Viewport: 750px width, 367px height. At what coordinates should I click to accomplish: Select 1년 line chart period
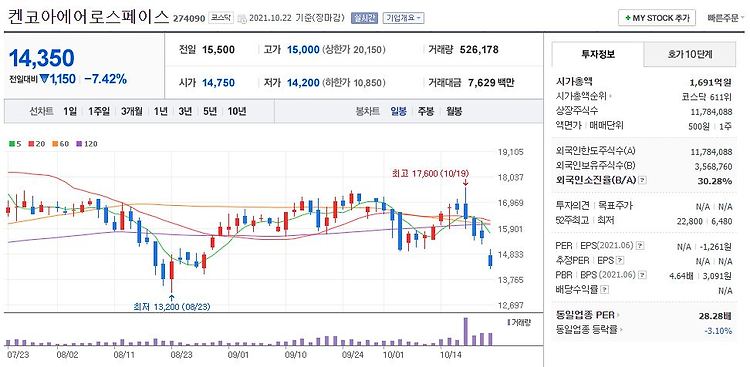[161, 111]
